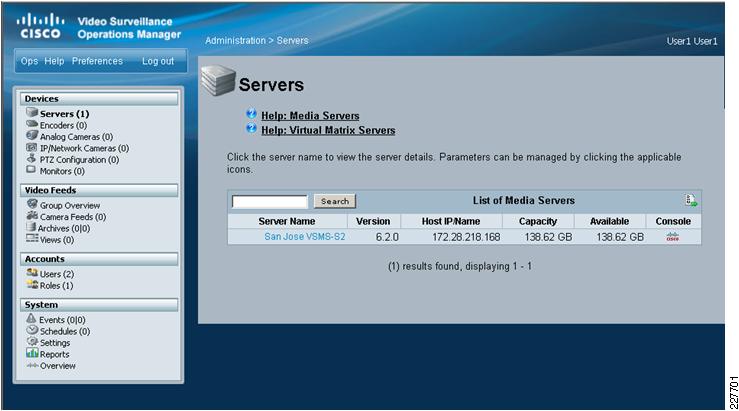This screenshot has width=739, height=411.
Task: Open Help: Media Servers link
Action: [x=310, y=115]
